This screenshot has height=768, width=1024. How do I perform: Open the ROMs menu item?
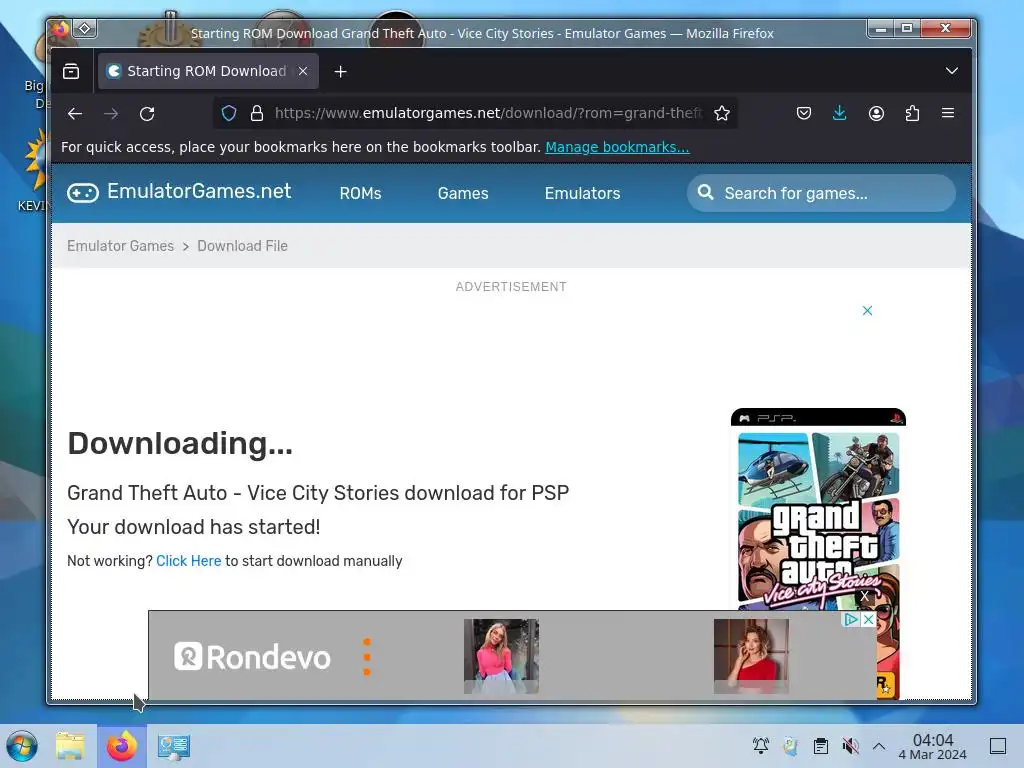point(360,193)
